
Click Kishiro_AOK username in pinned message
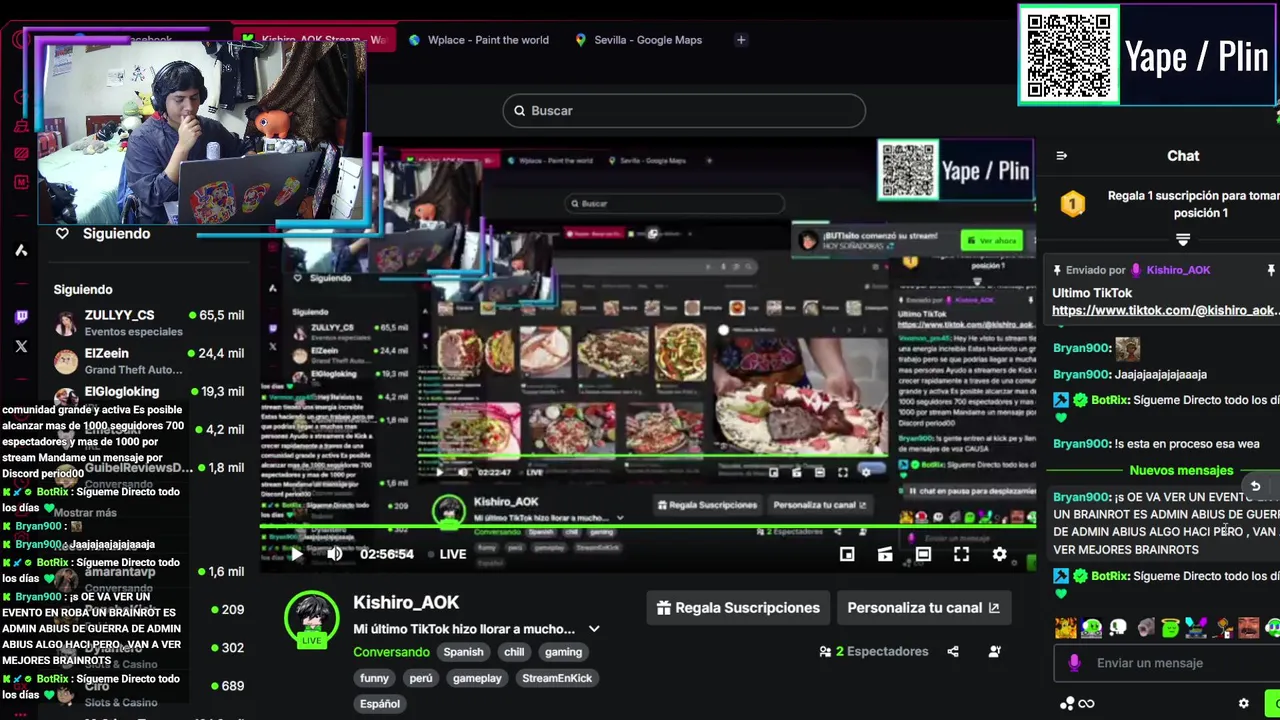(1178, 270)
